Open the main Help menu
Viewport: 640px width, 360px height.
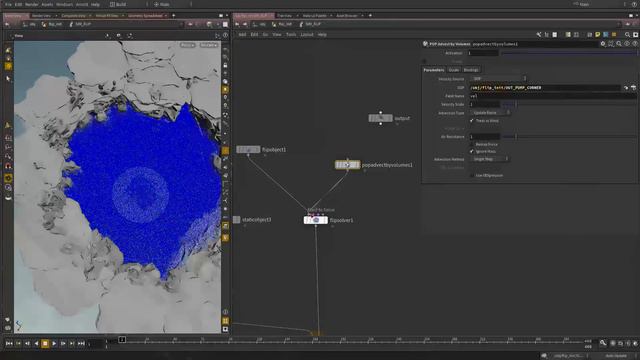coord(95,4)
